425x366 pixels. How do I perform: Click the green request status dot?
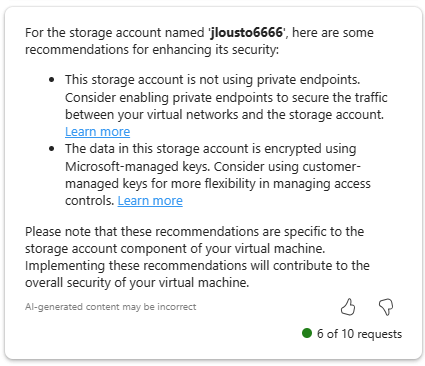tap(307, 333)
